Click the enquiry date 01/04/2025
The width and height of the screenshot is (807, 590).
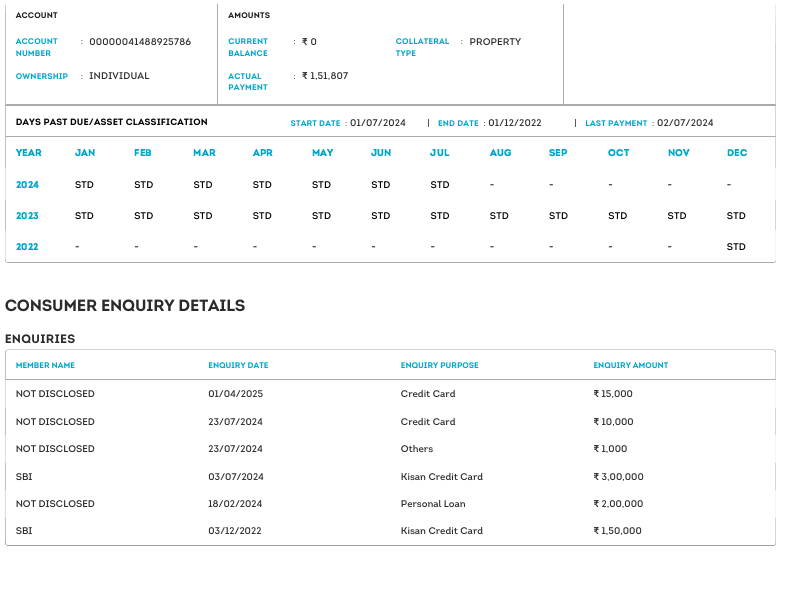(x=235, y=394)
